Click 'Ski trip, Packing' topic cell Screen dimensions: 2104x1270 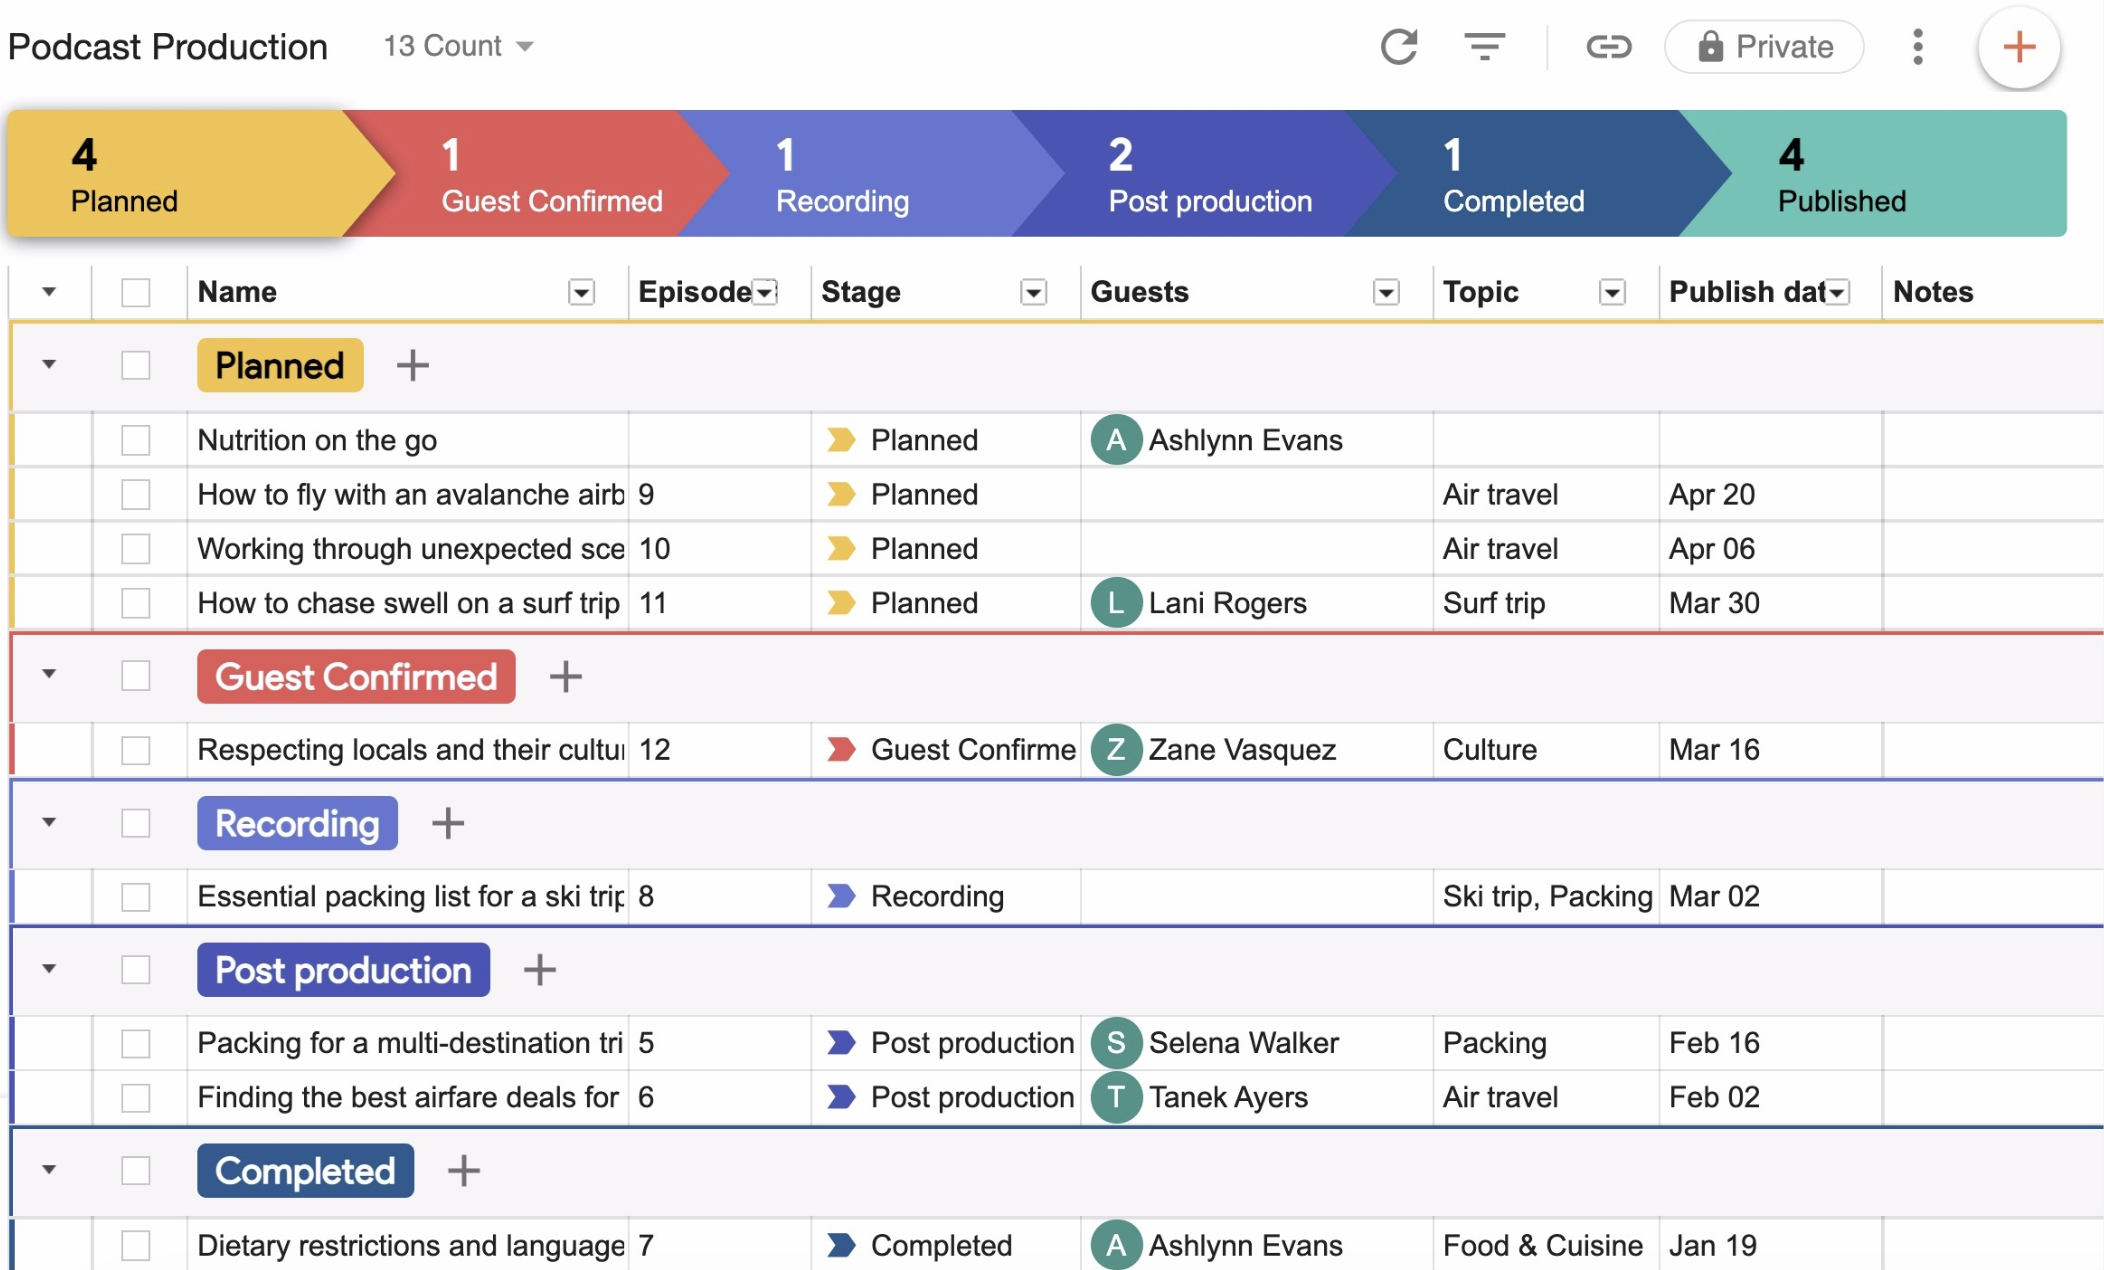(1547, 896)
